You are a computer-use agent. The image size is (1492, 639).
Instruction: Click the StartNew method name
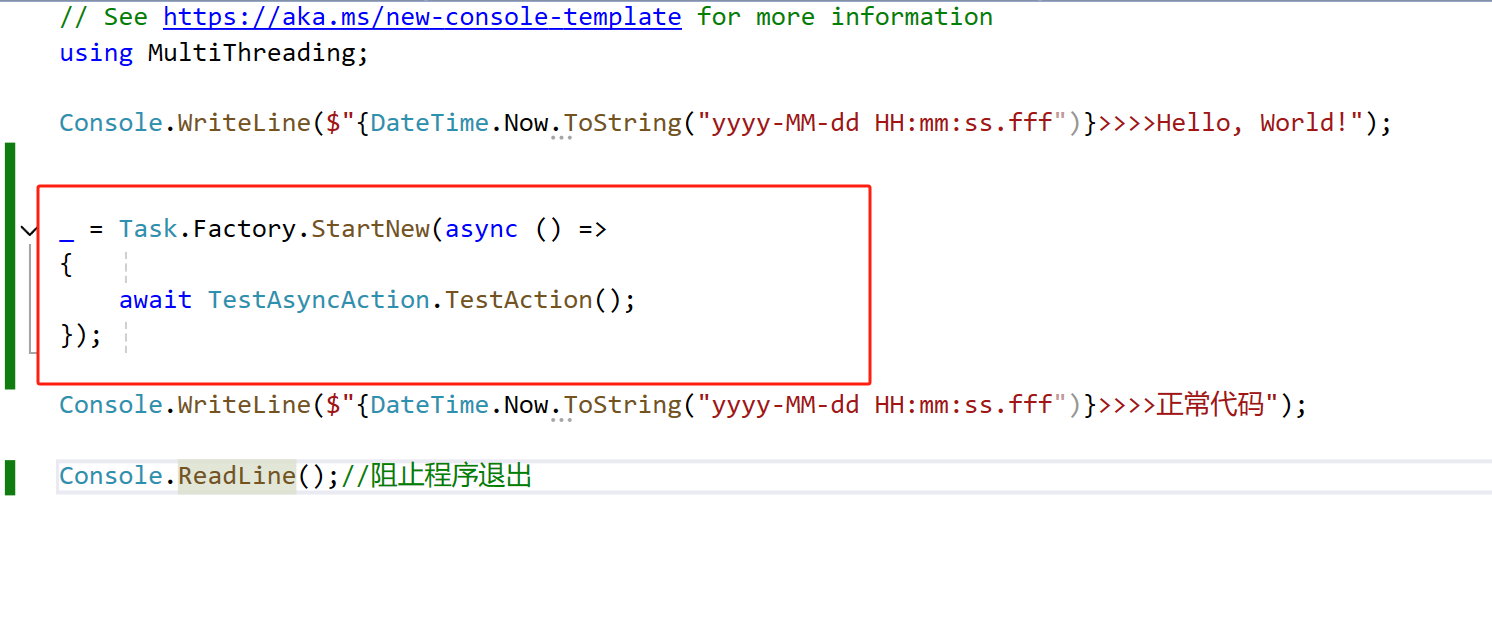[x=370, y=229]
